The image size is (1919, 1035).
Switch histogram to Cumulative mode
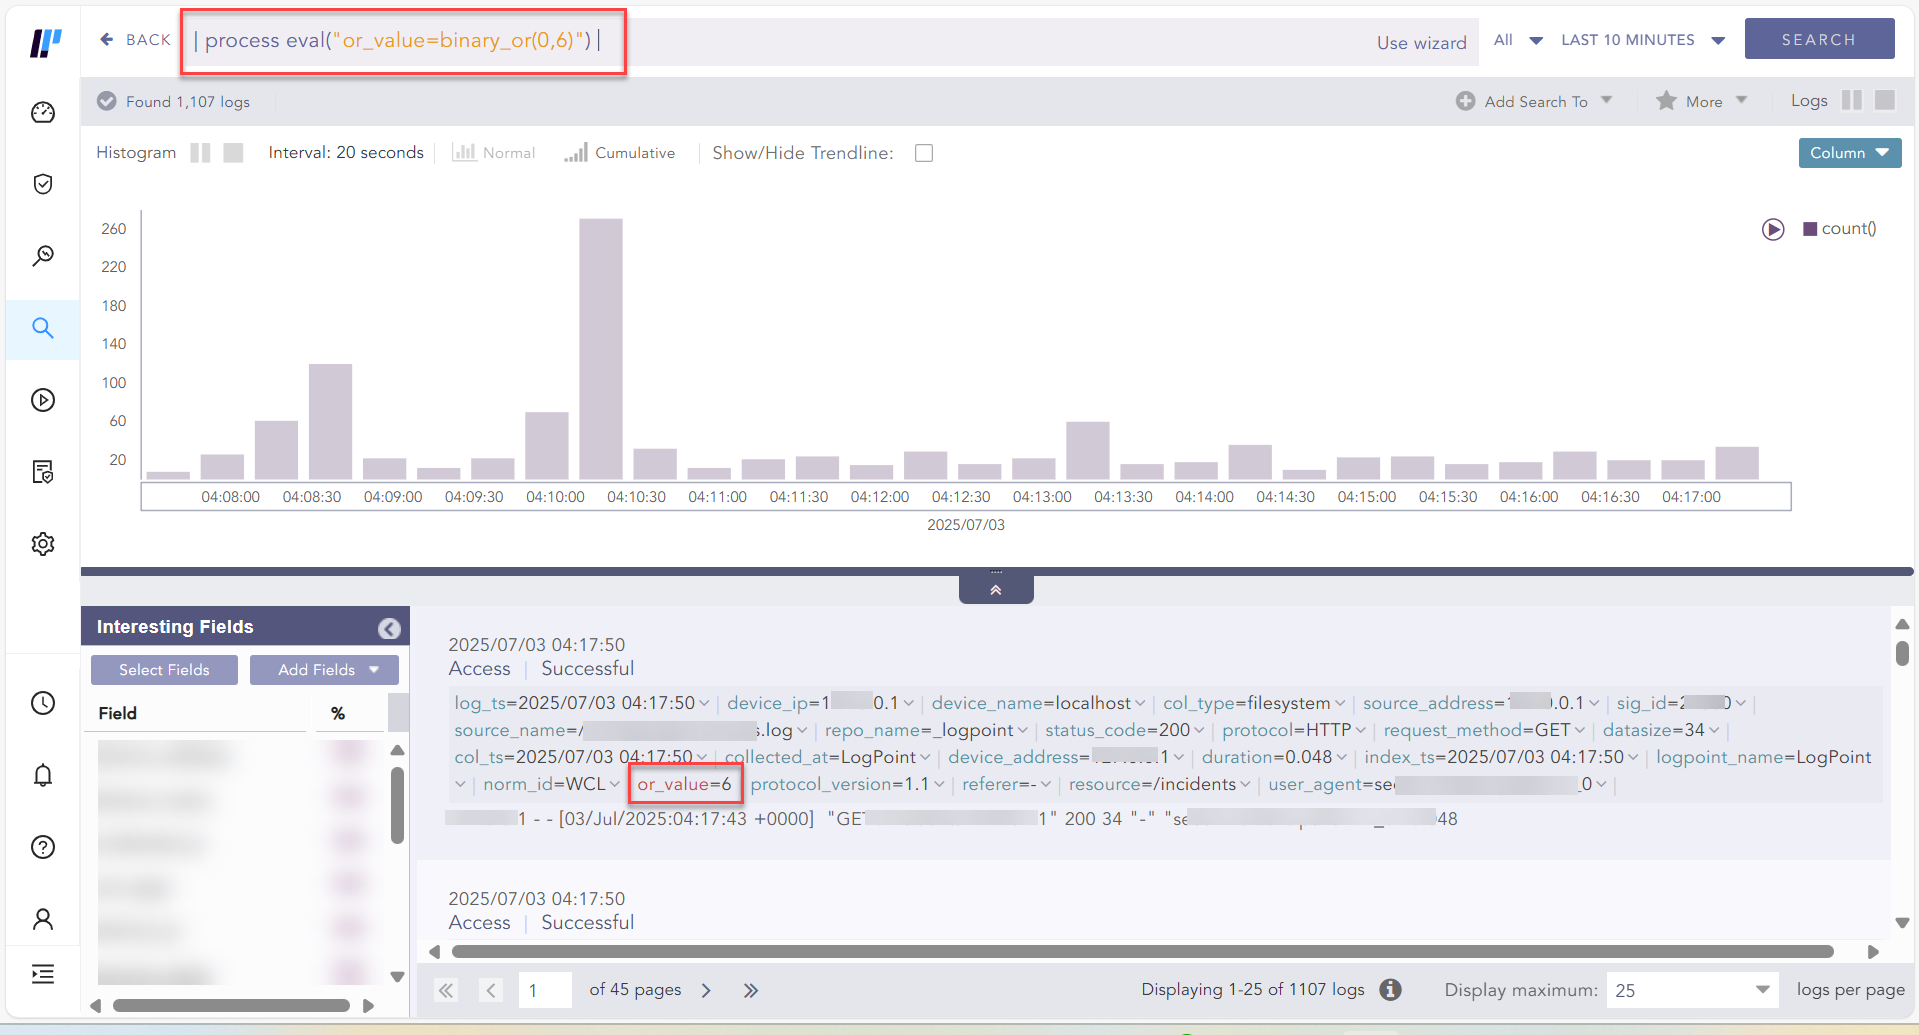[x=620, y=153]
